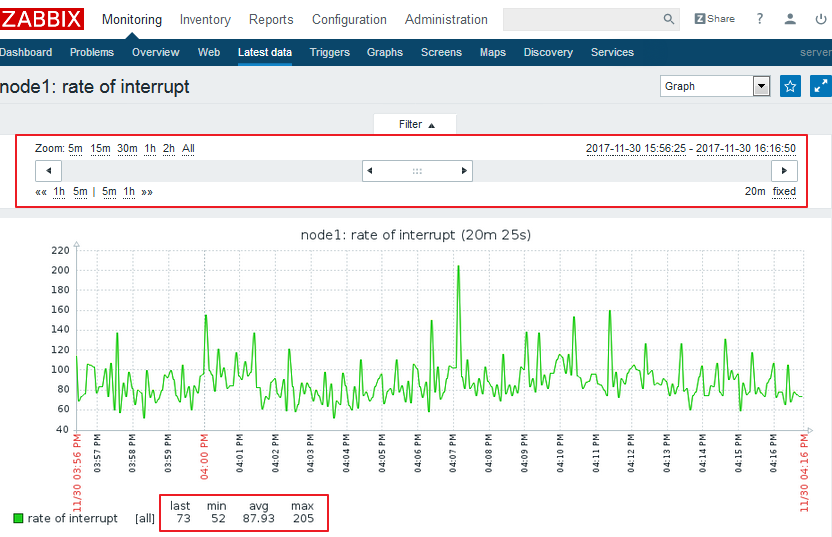This screenshot has width=832, height=537.
Task: Toggle fullscreen mode icon
Action: point(820,86)
